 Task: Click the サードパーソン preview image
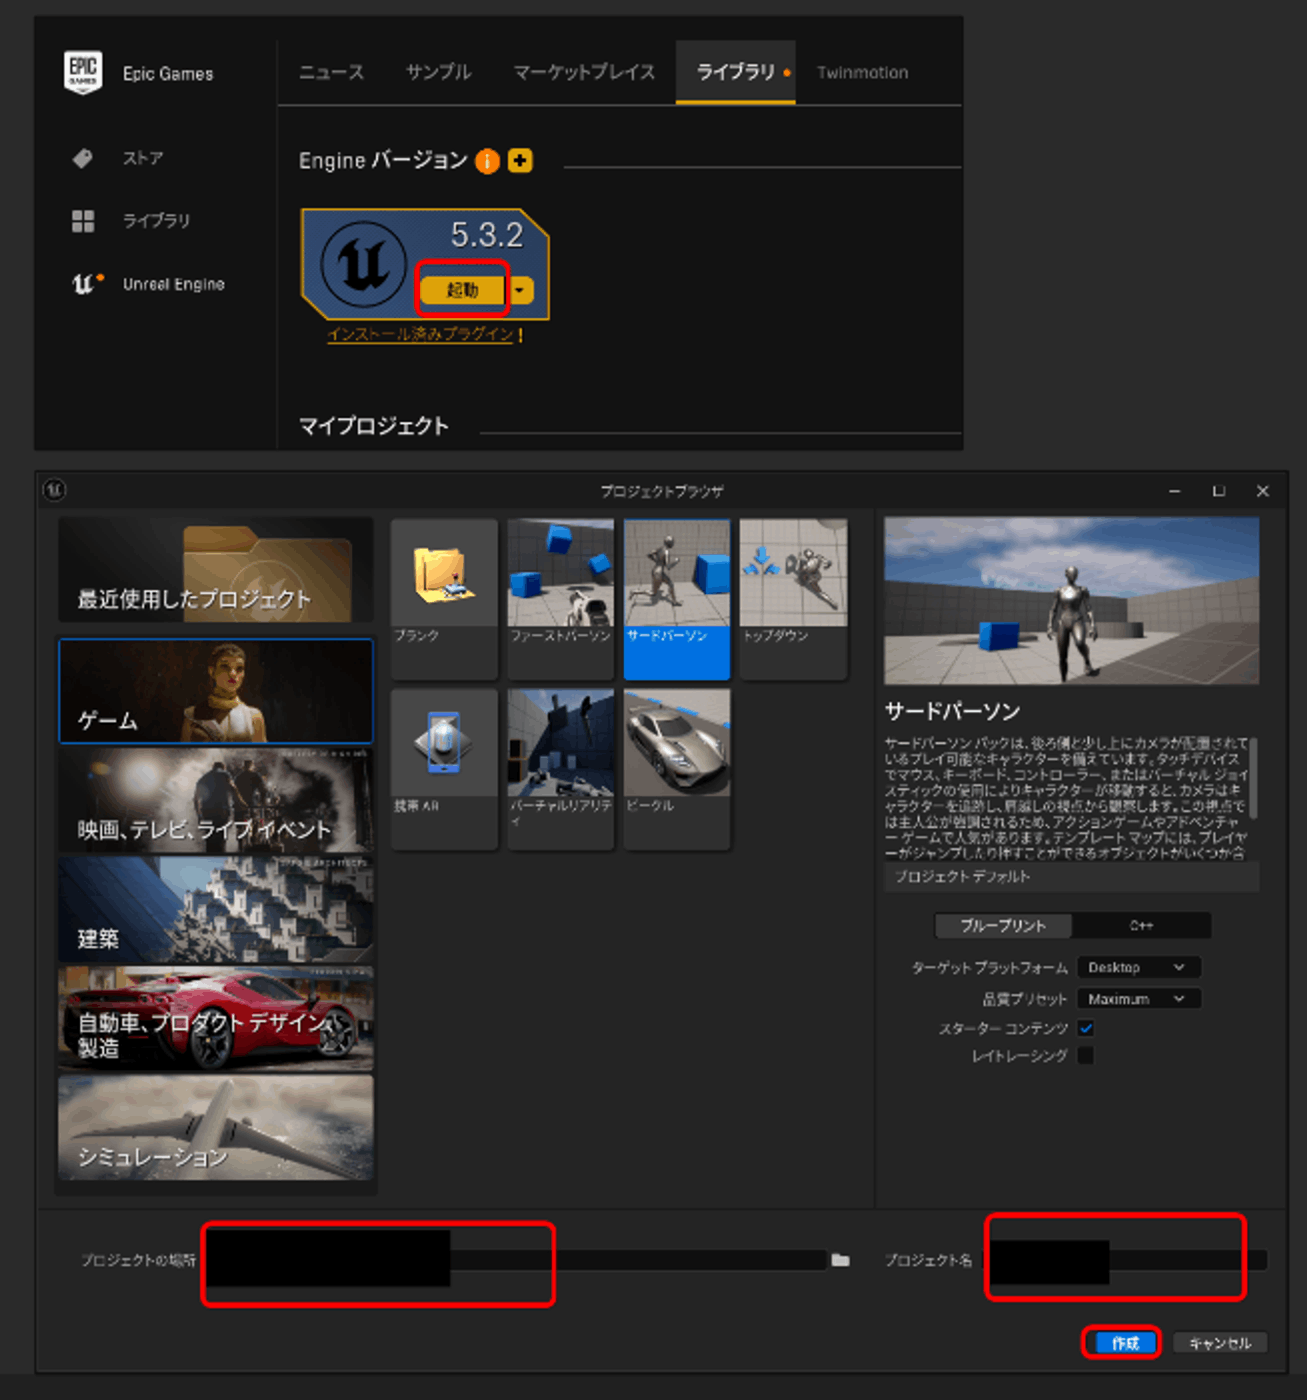click(1071, 600)
